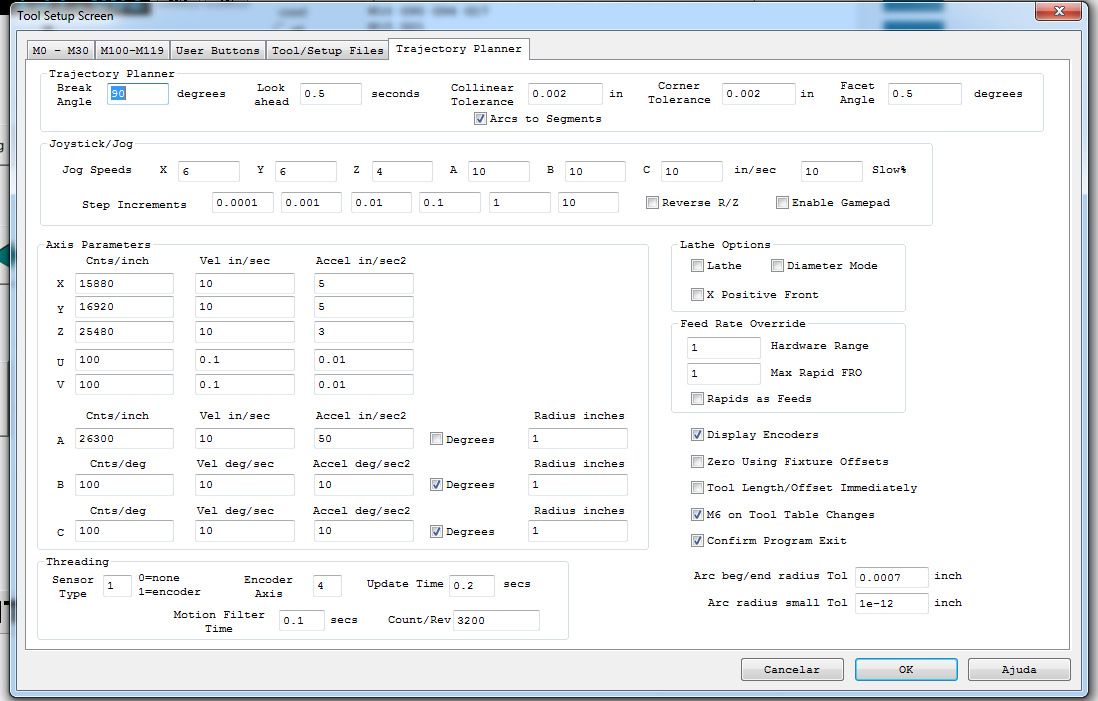Focus the Count/Rev threading field
Image resolution: width=1098 pixels, height=701 pixels.
click(x=496, y=620)
